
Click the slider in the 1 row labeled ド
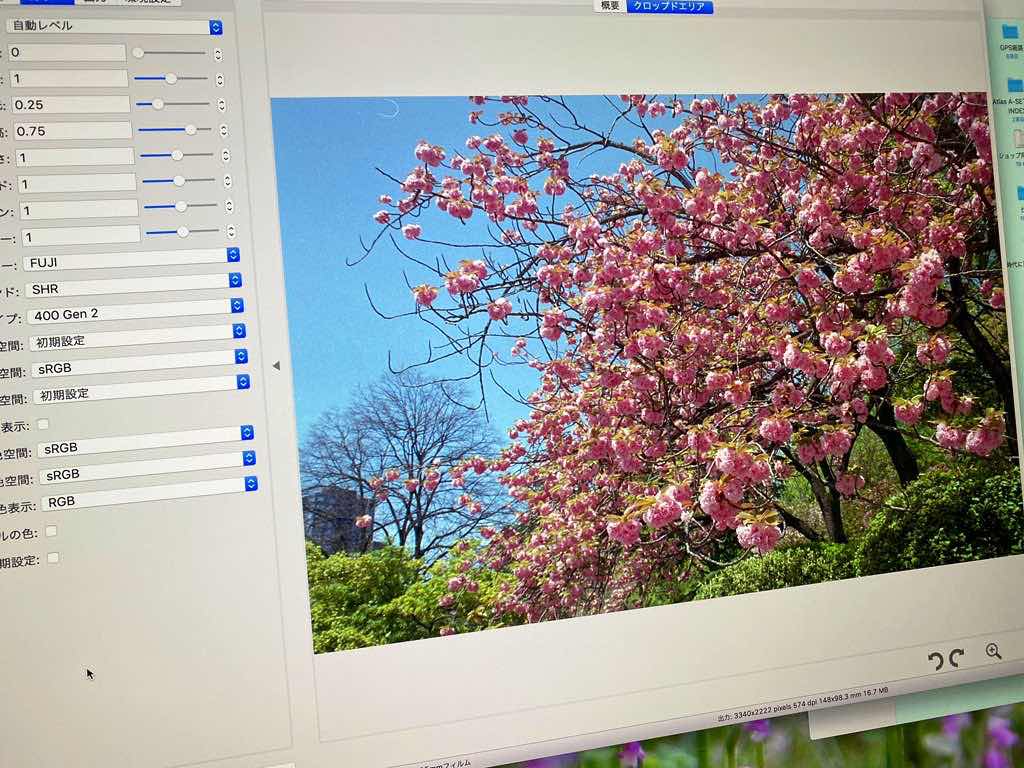(x=178, y=181)
